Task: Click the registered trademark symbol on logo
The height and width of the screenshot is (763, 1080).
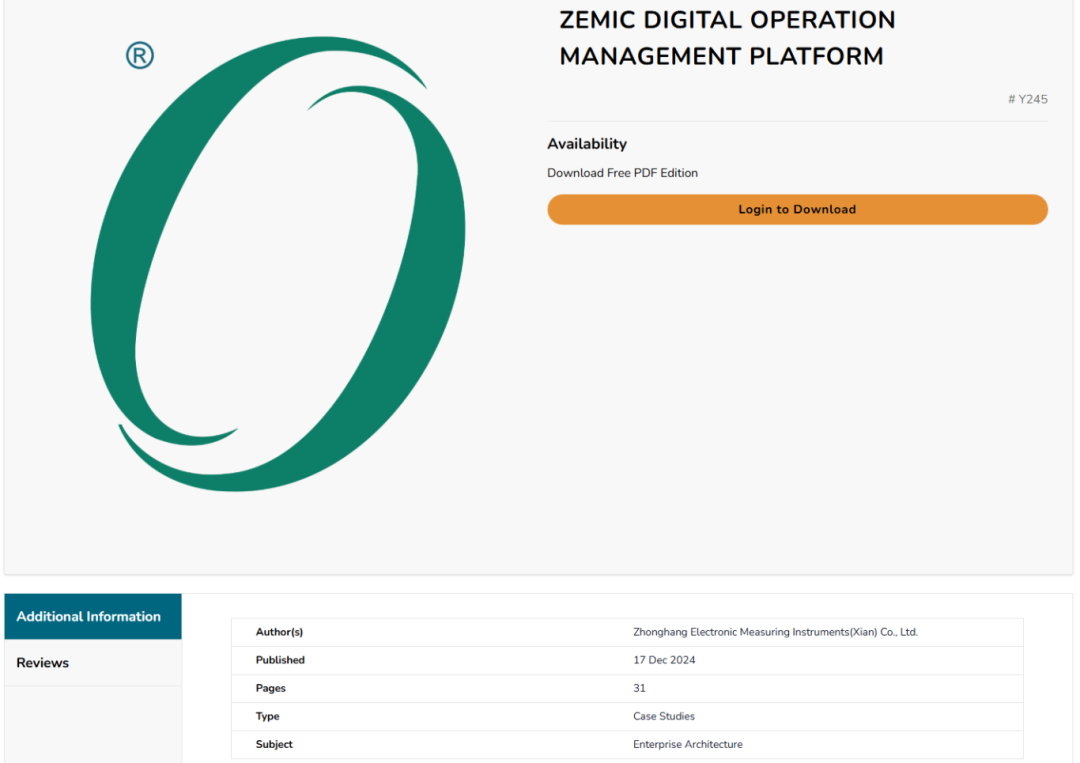Action: 140,55
